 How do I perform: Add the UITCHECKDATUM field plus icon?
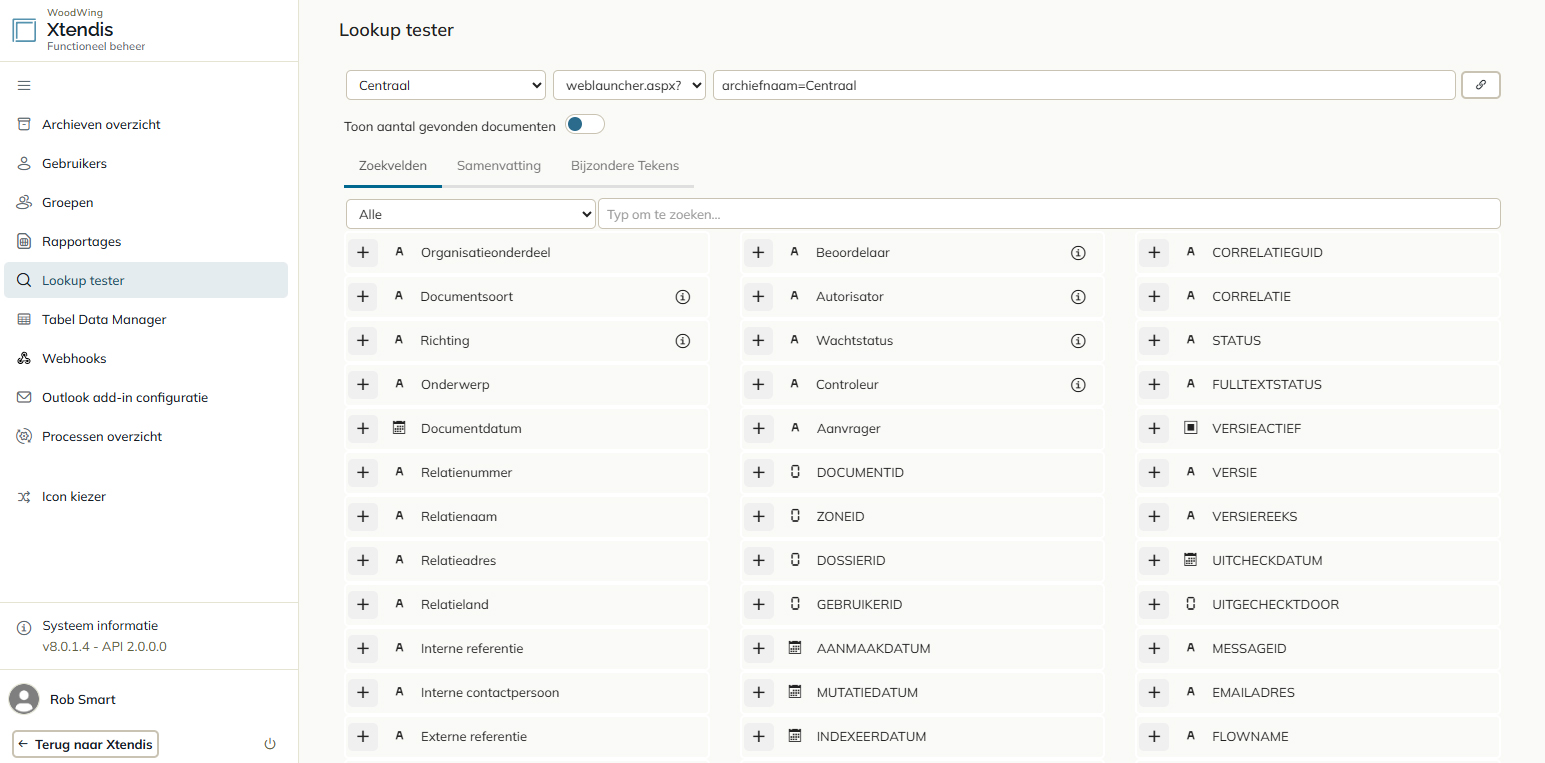pyautogui.click(x=1154, y=561)
